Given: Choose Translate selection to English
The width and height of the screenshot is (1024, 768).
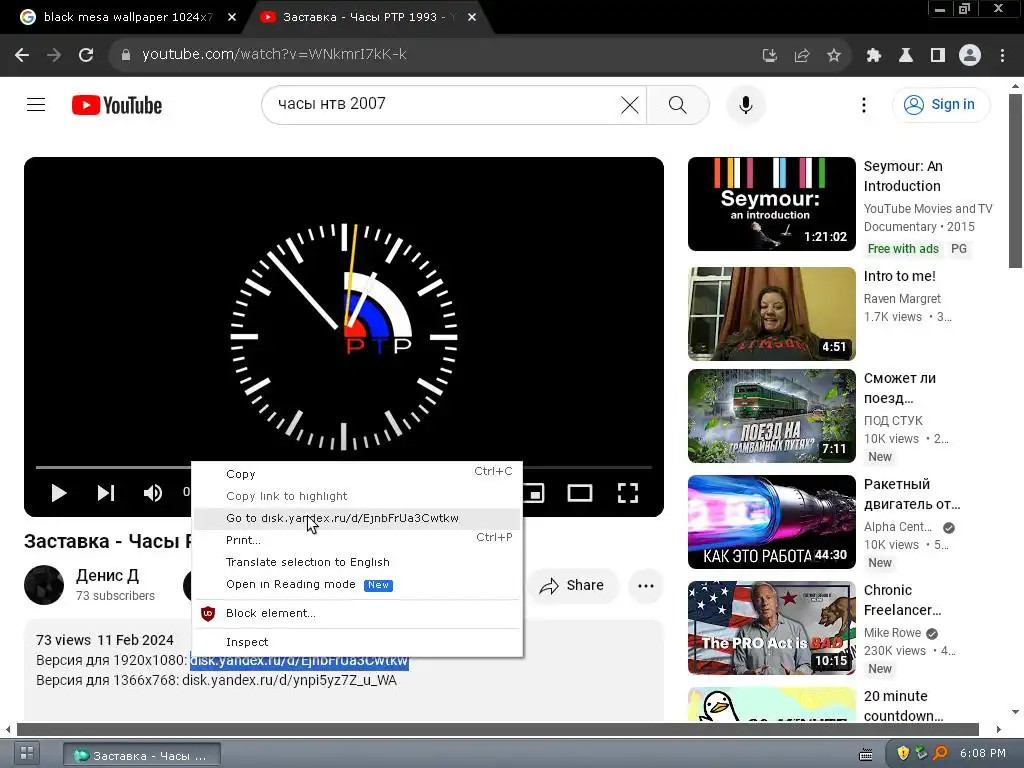Looking at the screenshot, I should (357, 562).
